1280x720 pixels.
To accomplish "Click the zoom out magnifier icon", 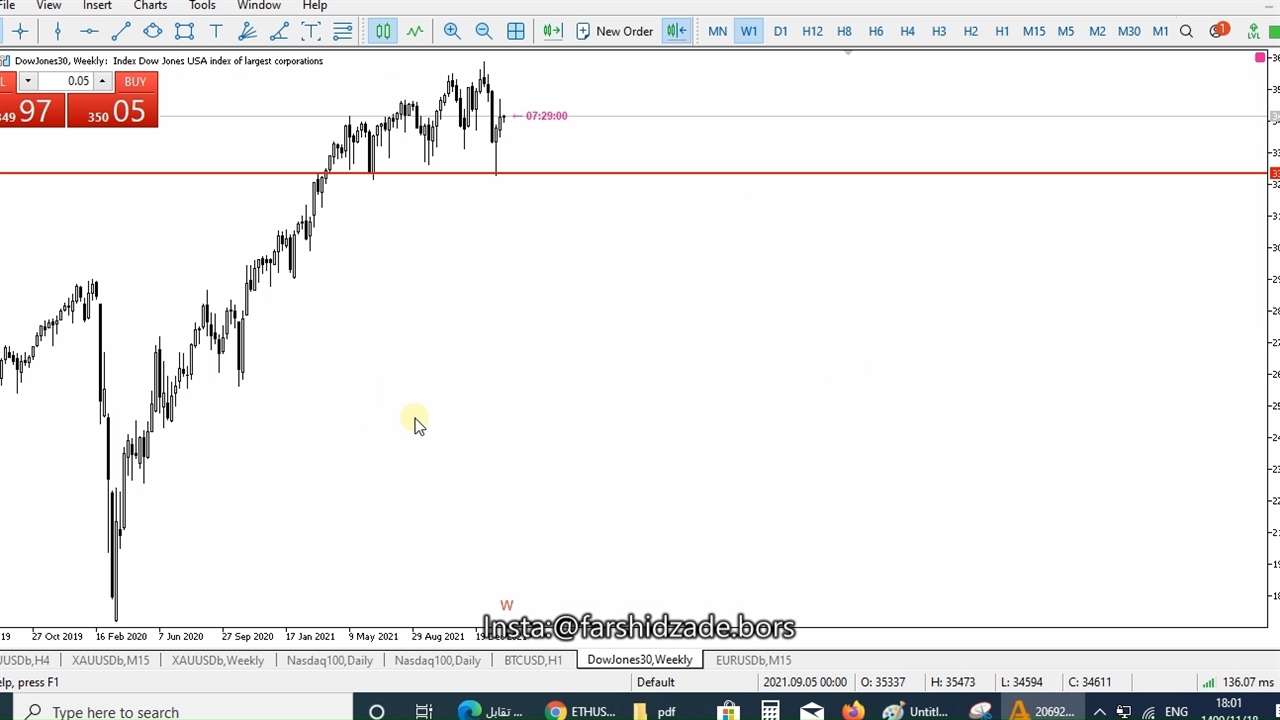I will (x=484, y=31).
